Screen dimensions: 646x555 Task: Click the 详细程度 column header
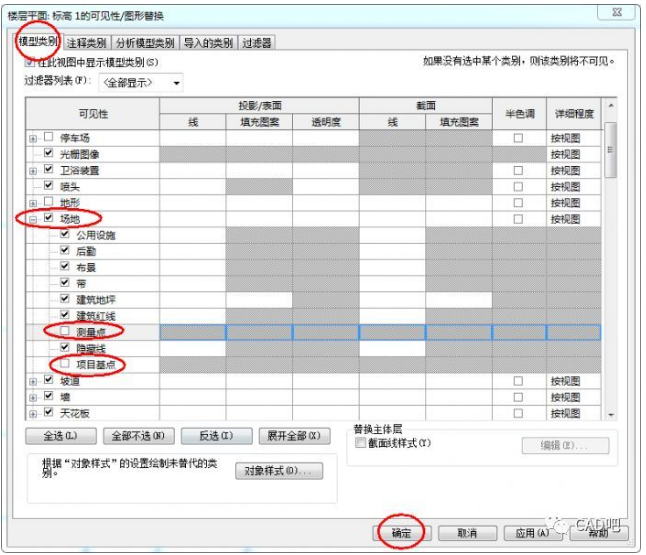click(x=574, y=114)
